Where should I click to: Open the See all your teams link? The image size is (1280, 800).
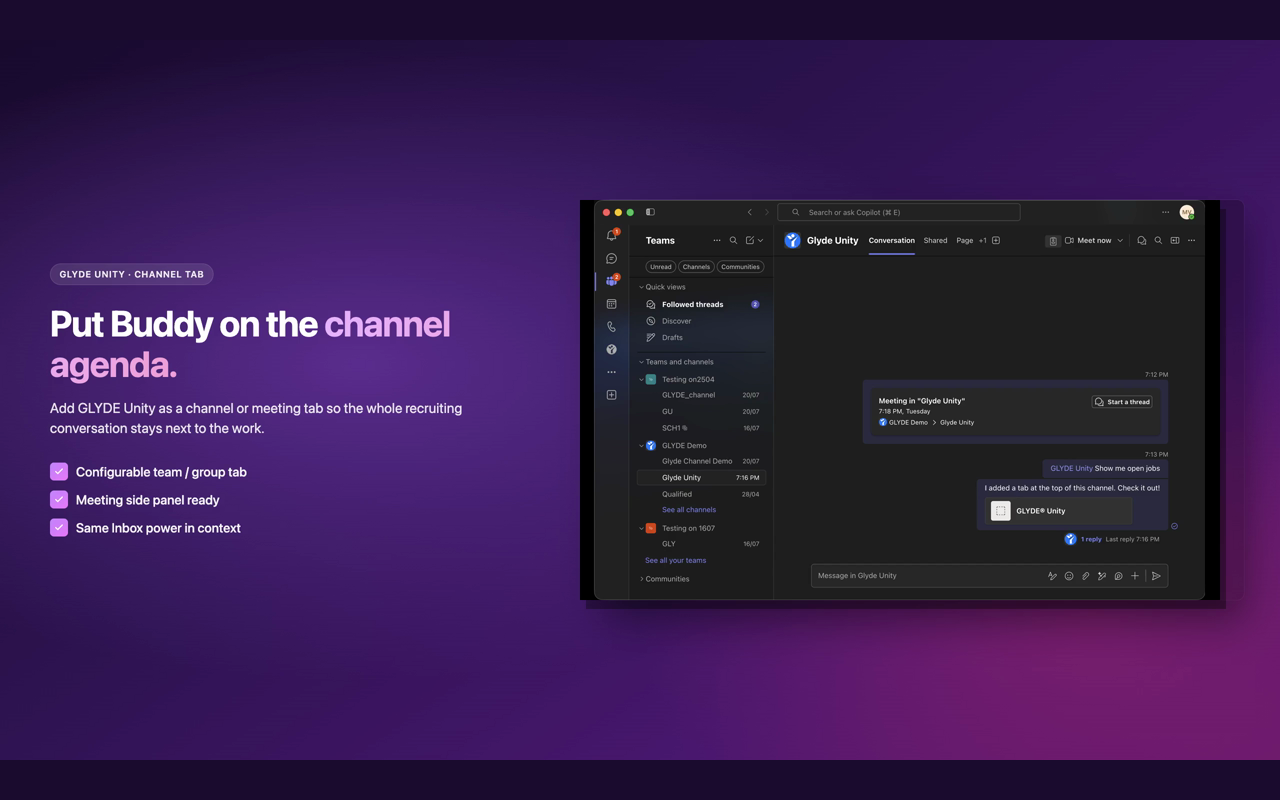coord(676,561)
